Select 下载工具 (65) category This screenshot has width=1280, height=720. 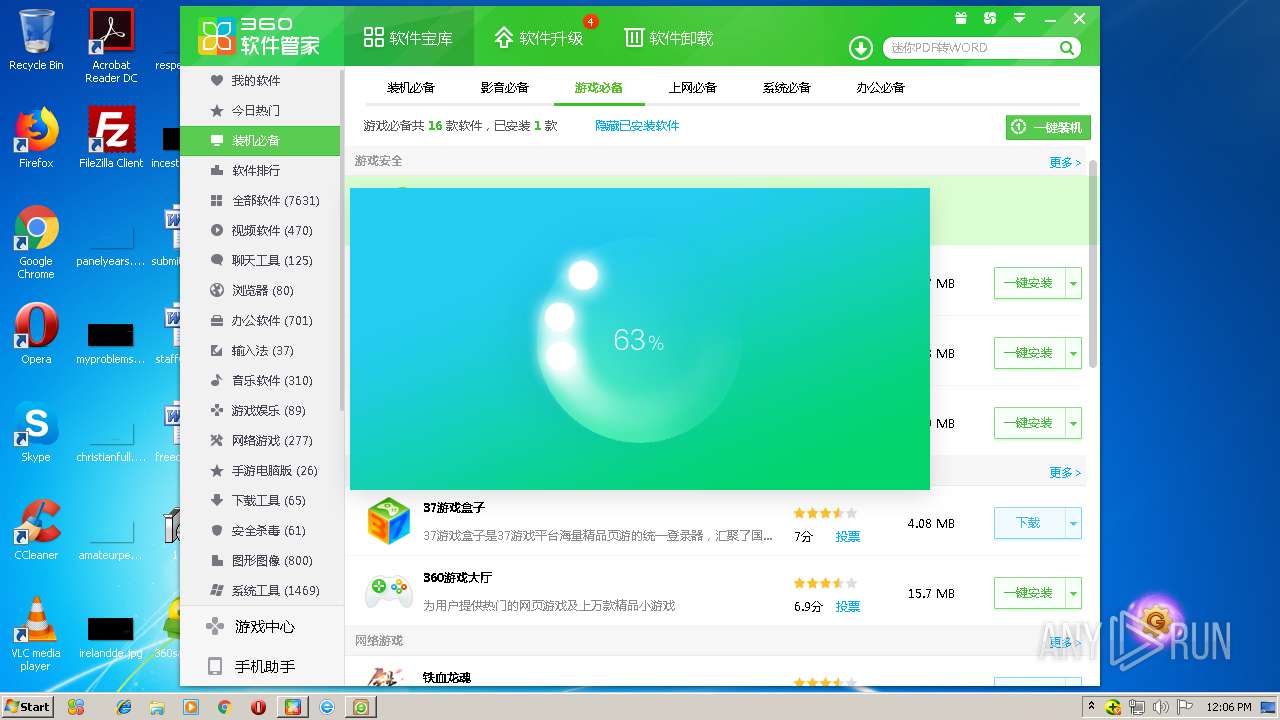[260, 500]
